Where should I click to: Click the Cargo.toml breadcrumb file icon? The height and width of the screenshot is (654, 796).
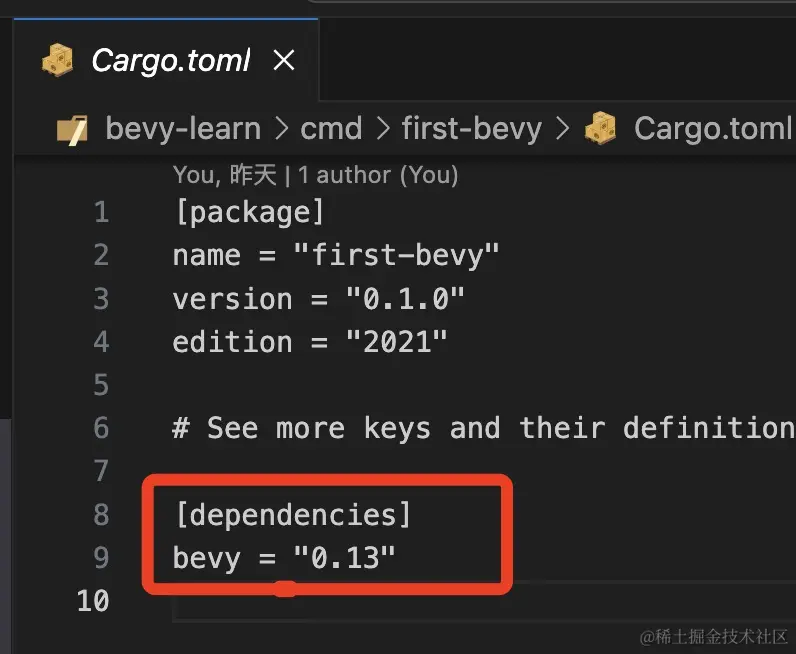[600, 128]
